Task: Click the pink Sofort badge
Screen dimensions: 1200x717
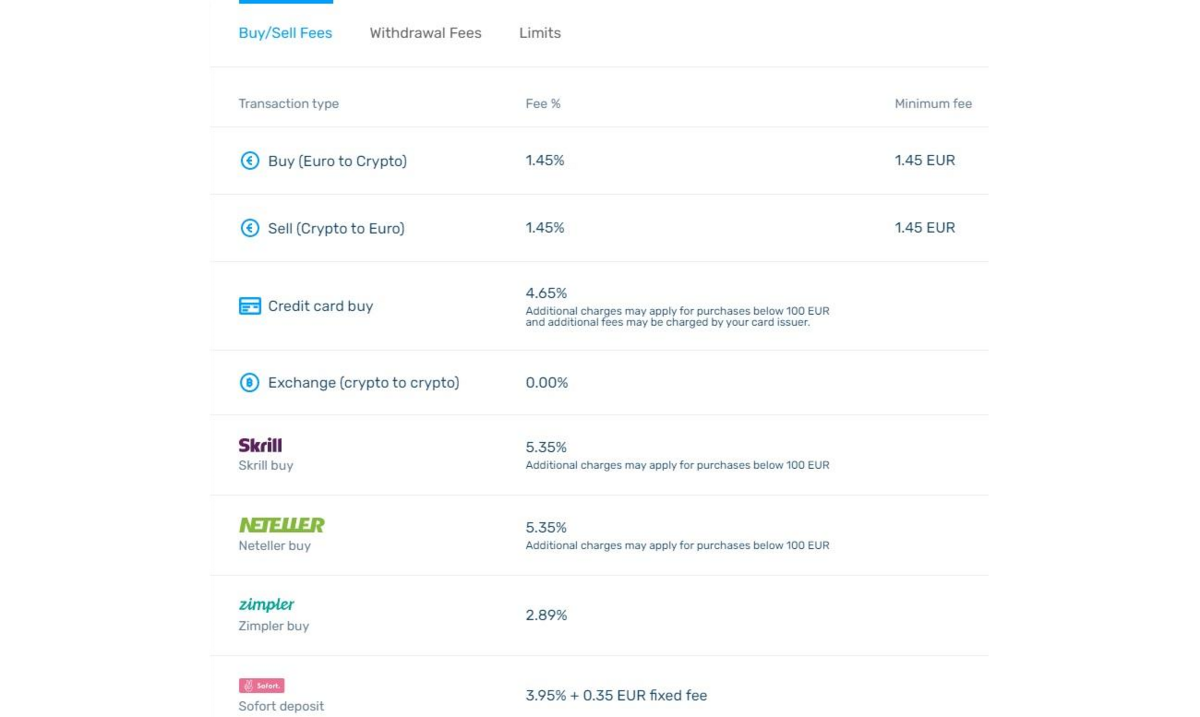Action: [261, 686]
